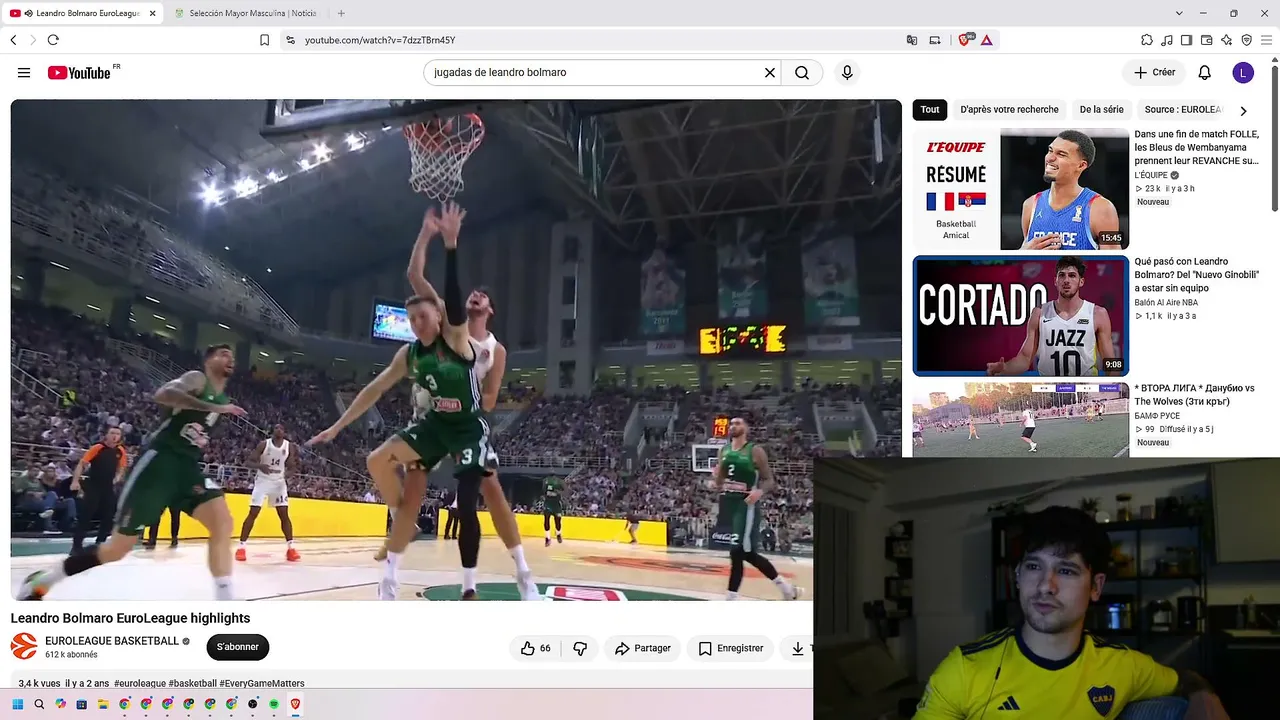Image resolution: width=1280 pixels, height=720 pixels.
Task: Open the ВТОРА ЛИГА football video thumbnail
Action: (1021, 420)
